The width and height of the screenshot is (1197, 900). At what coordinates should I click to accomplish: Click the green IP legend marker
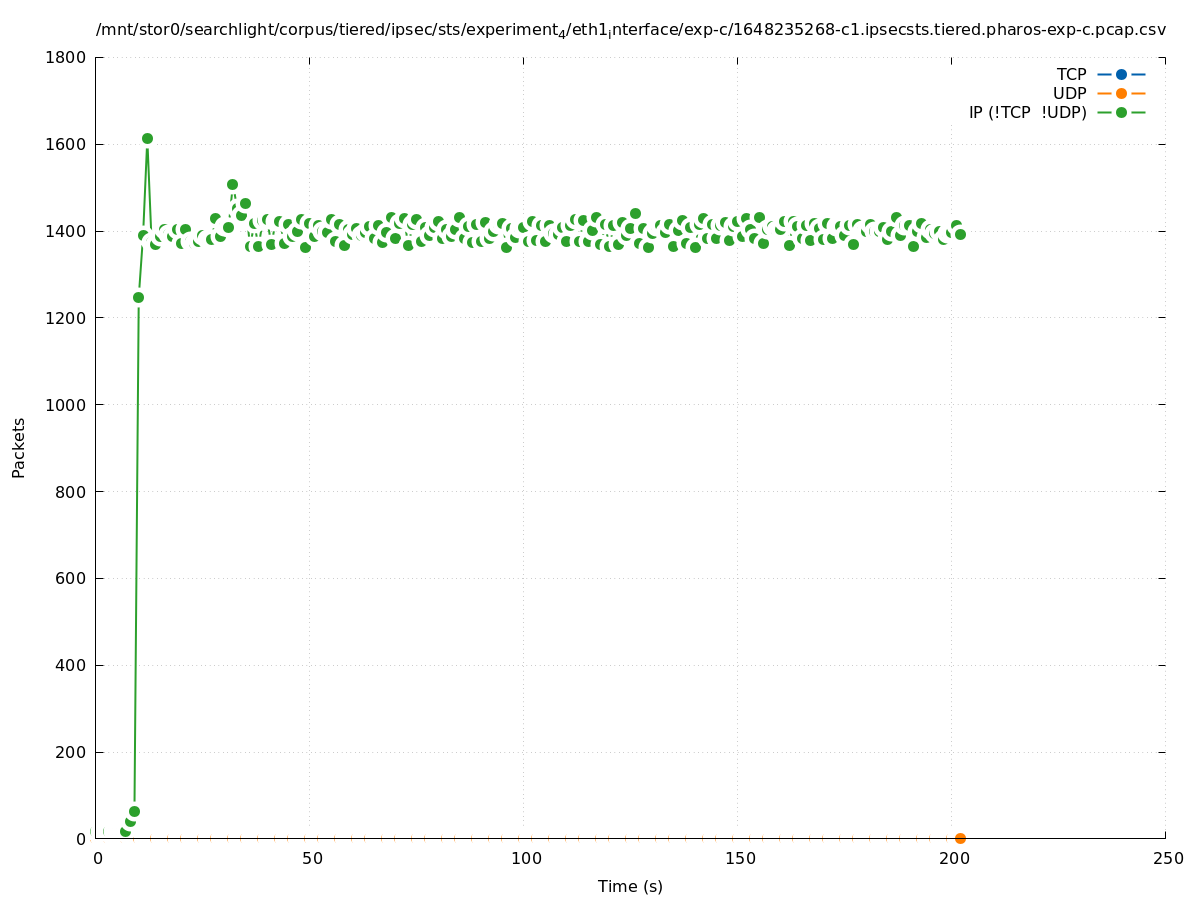(x=1121, y=113)
